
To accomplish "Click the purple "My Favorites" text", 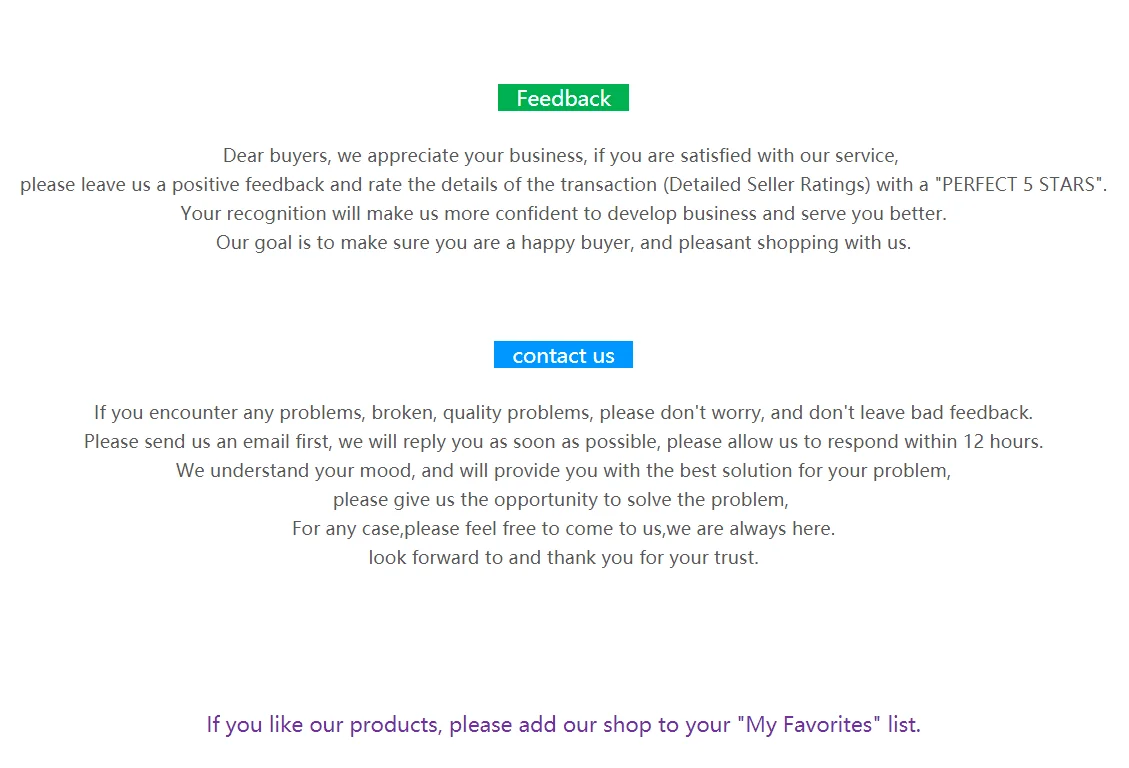I will click(809, 724).
